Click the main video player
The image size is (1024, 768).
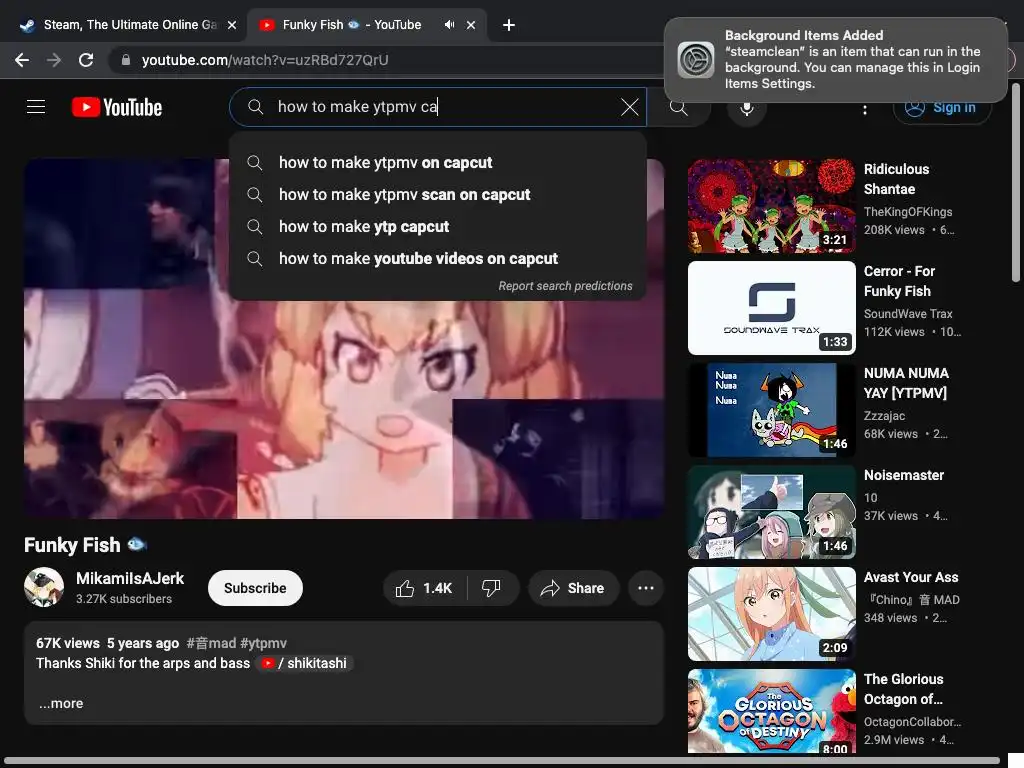[x=344, y=339]
